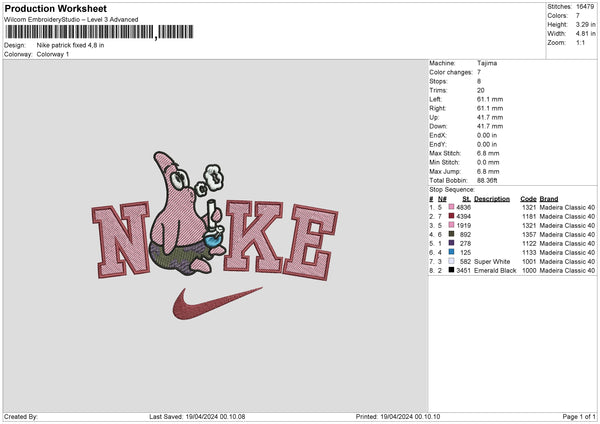Click the Trims value 20
Viewport: 600px width, 424px height.
(481, 90)
